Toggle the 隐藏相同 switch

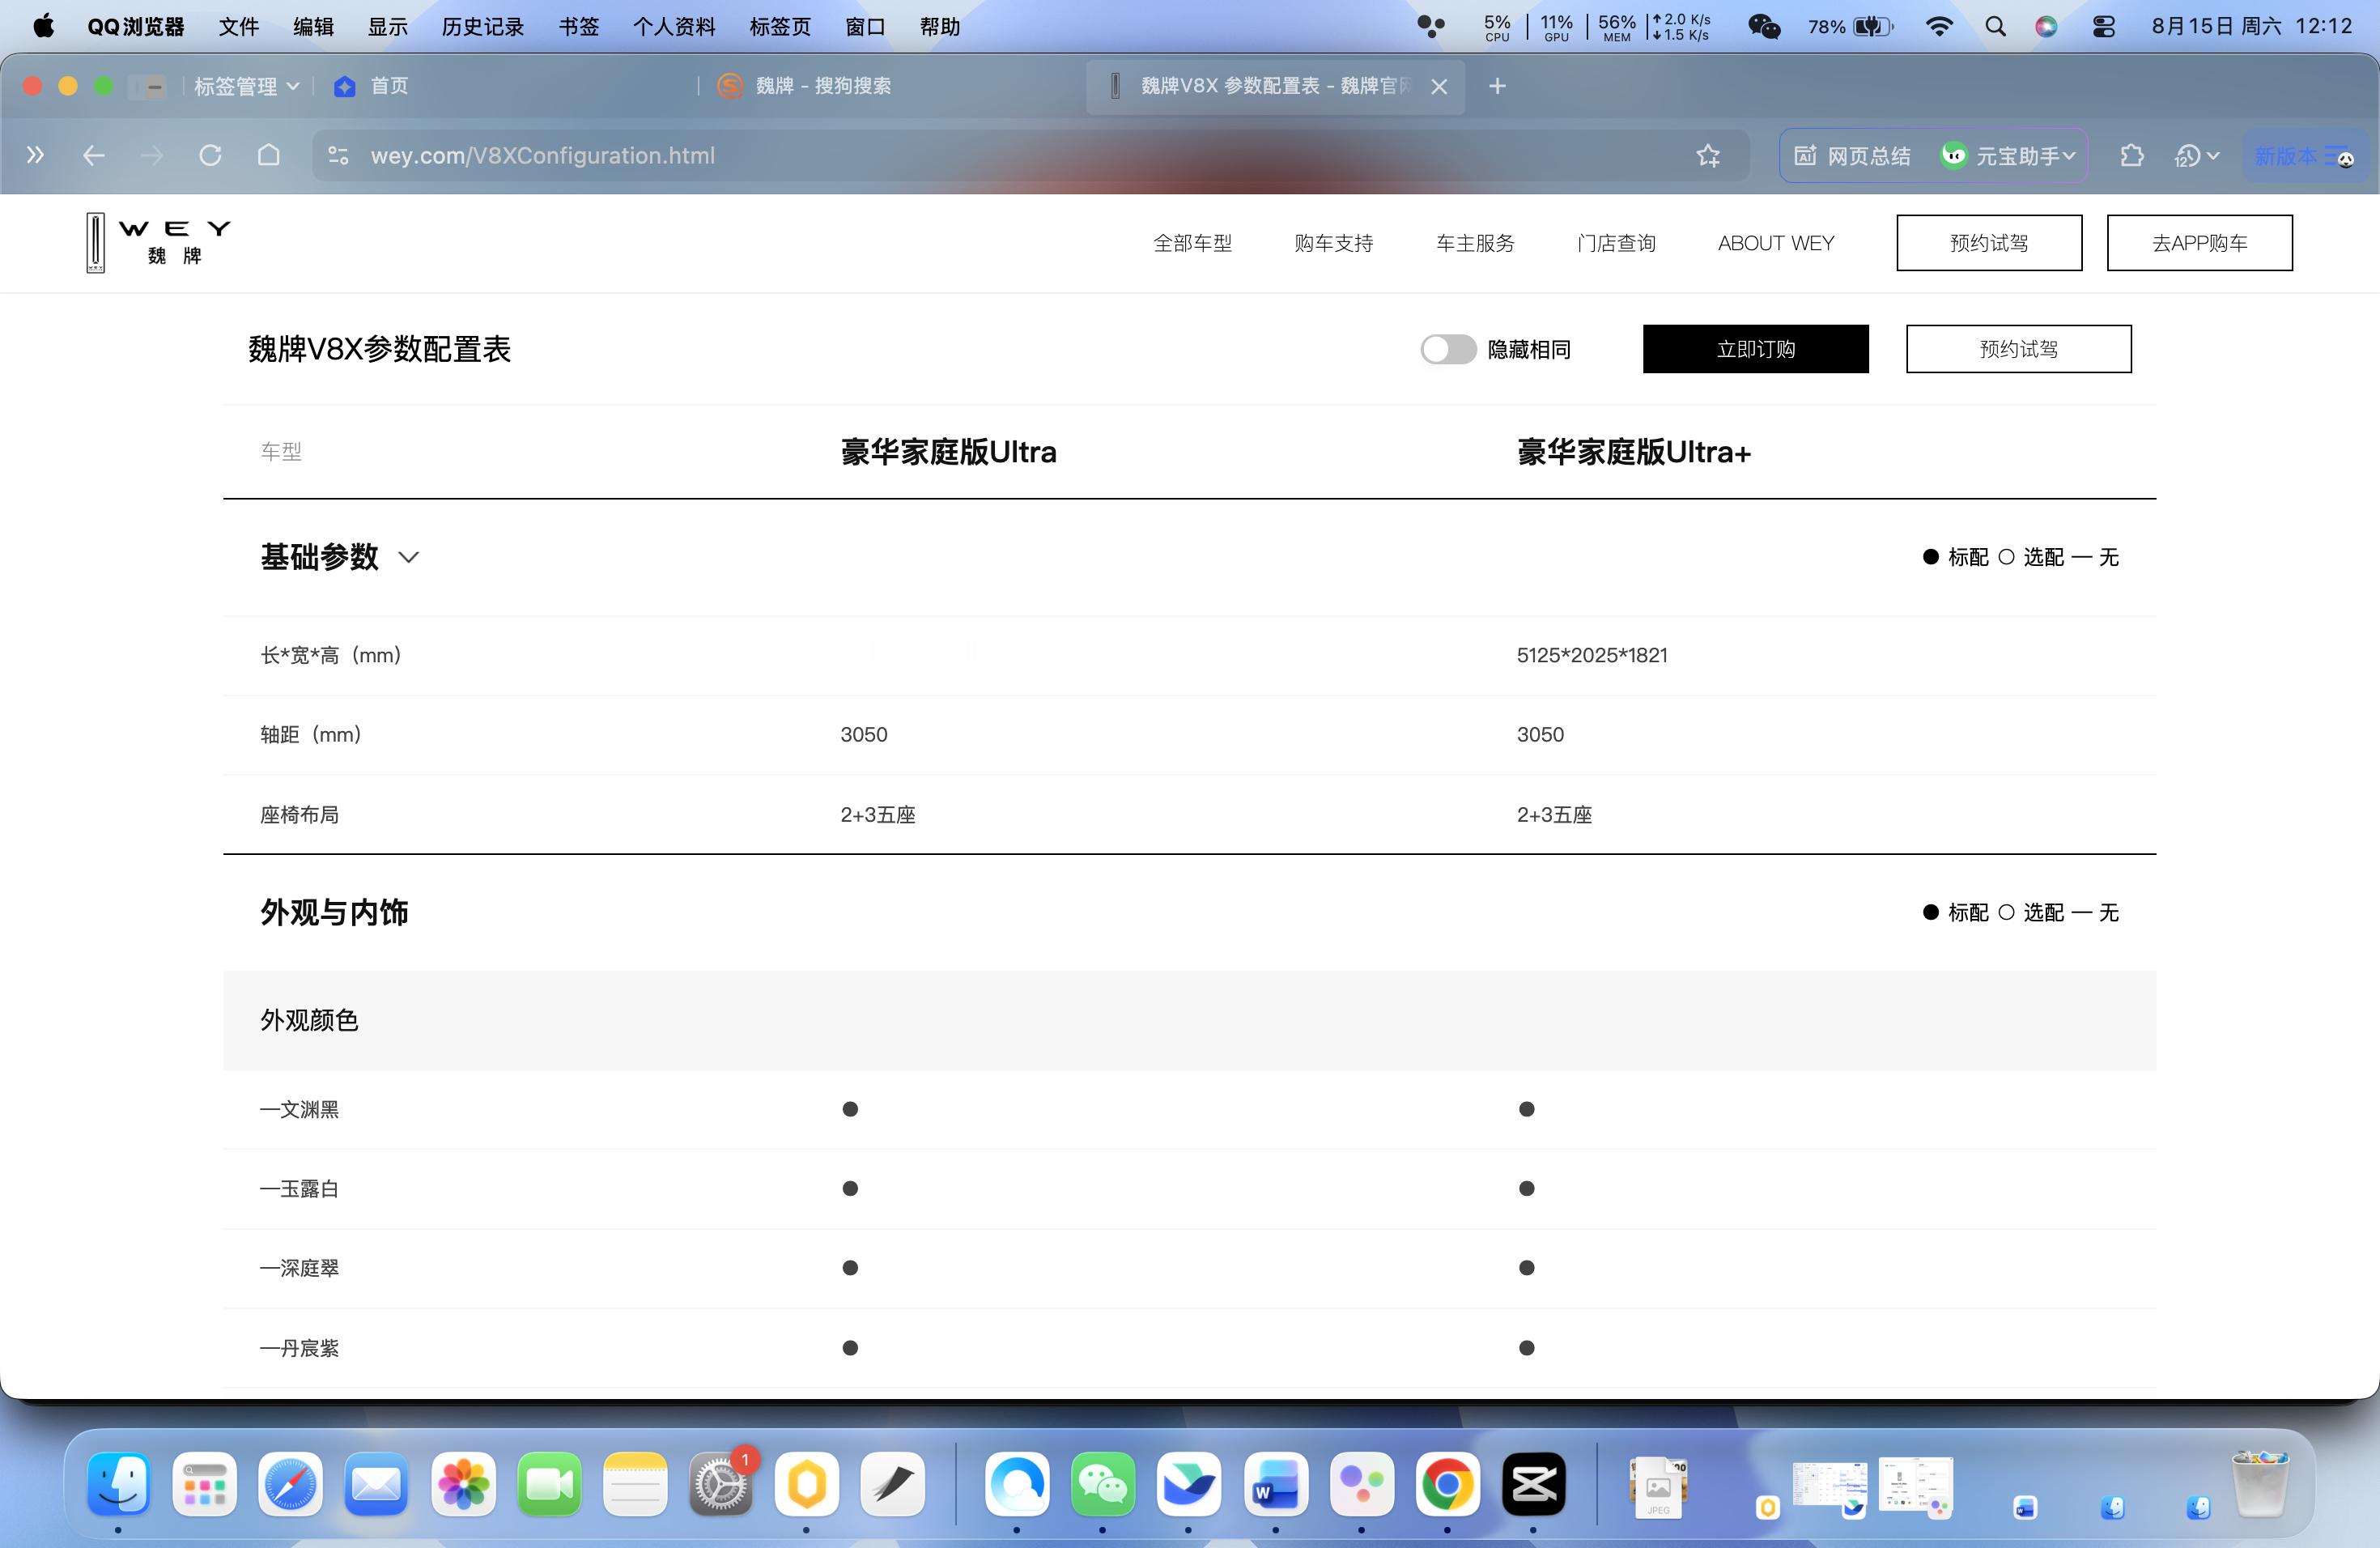(x=1448, y=349)
